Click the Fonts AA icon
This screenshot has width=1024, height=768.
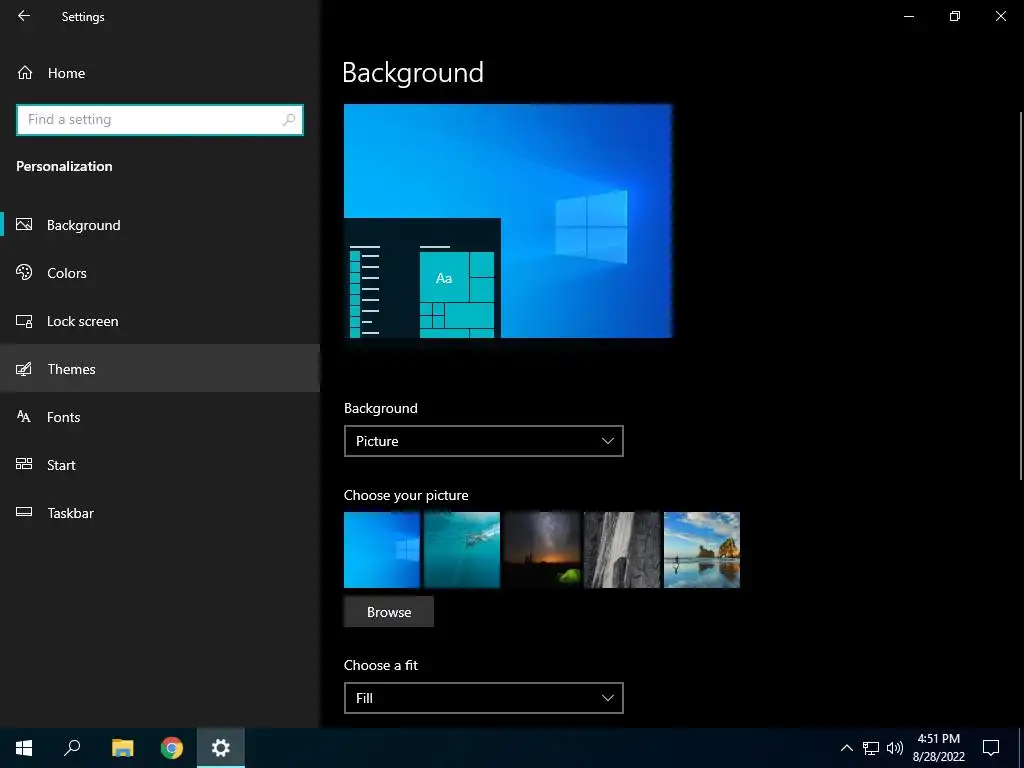(x=24, y=417)
